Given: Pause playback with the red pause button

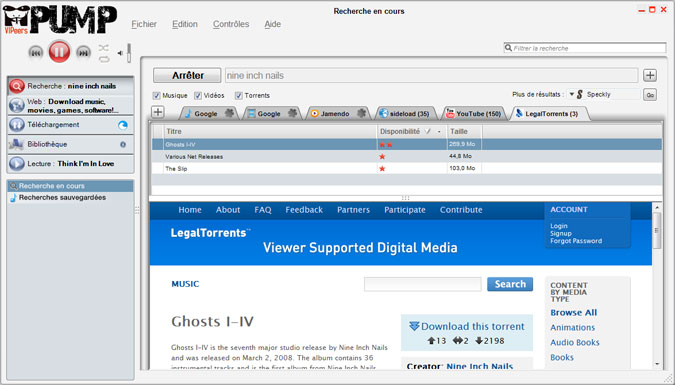Looking at the screenshot, I should (59, 52).
